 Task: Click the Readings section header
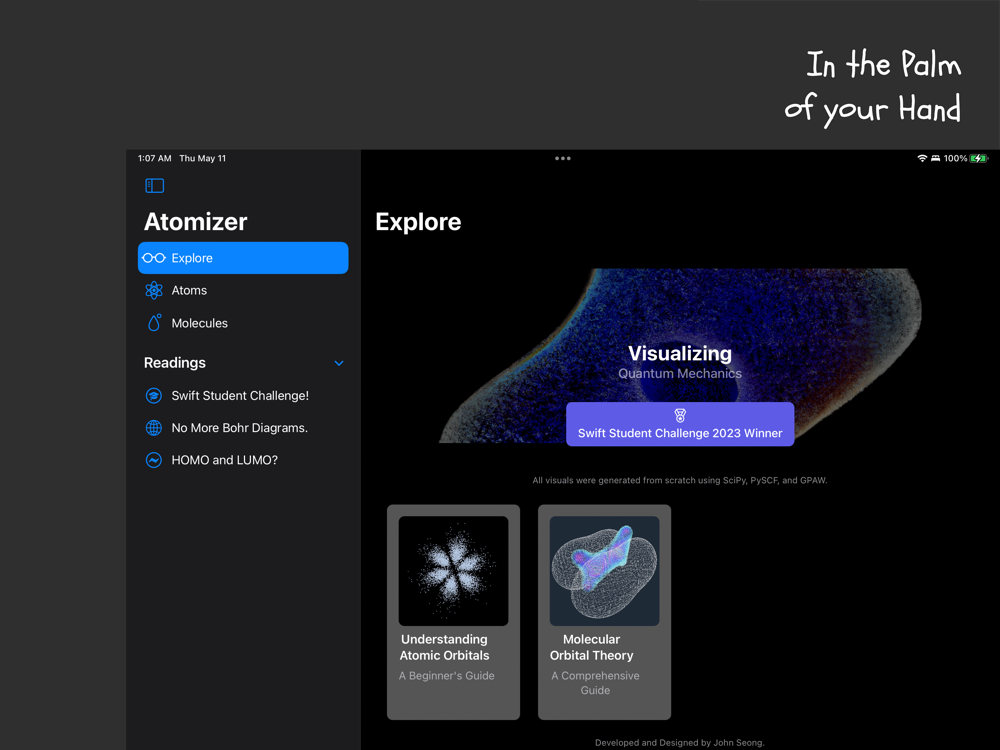[175, 363]
